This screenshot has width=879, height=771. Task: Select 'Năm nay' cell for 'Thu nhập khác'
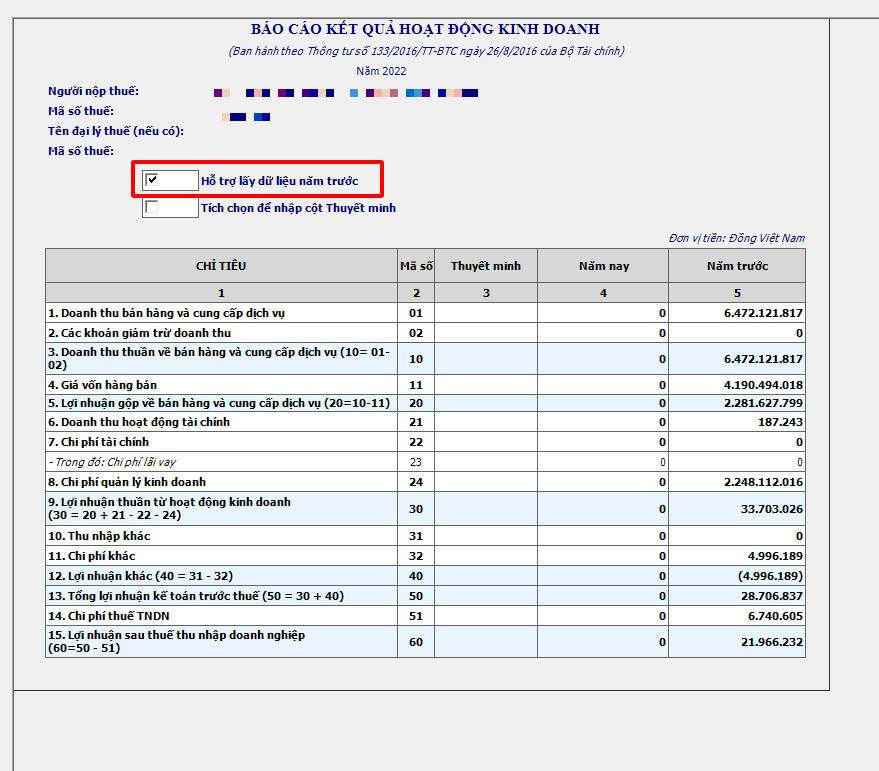(x=602, y=536)
